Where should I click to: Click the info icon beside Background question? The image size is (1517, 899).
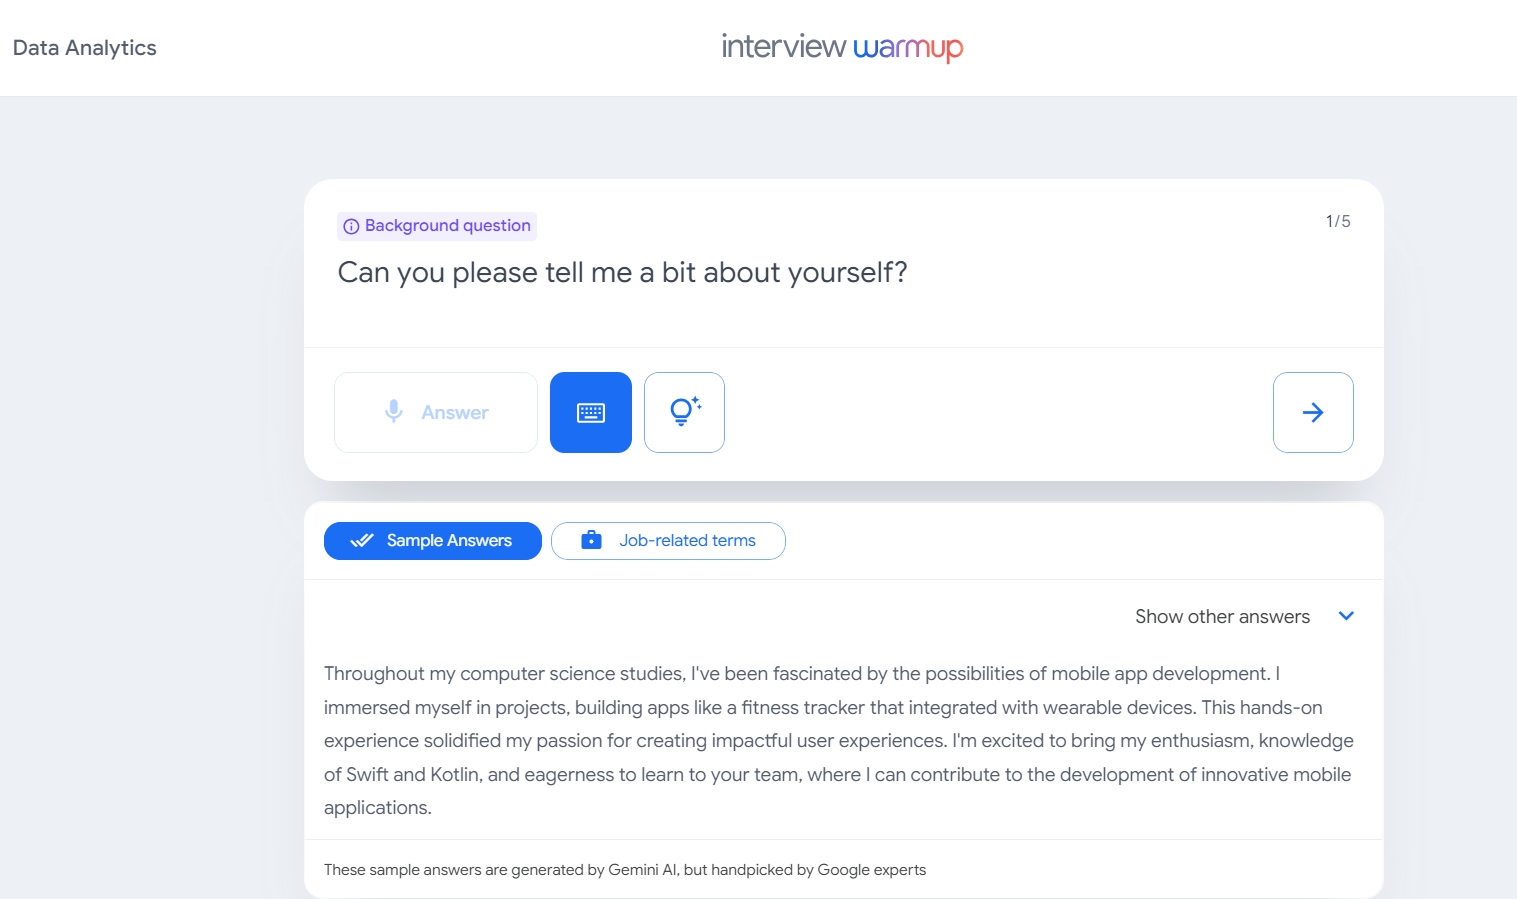tap(351, 227)
